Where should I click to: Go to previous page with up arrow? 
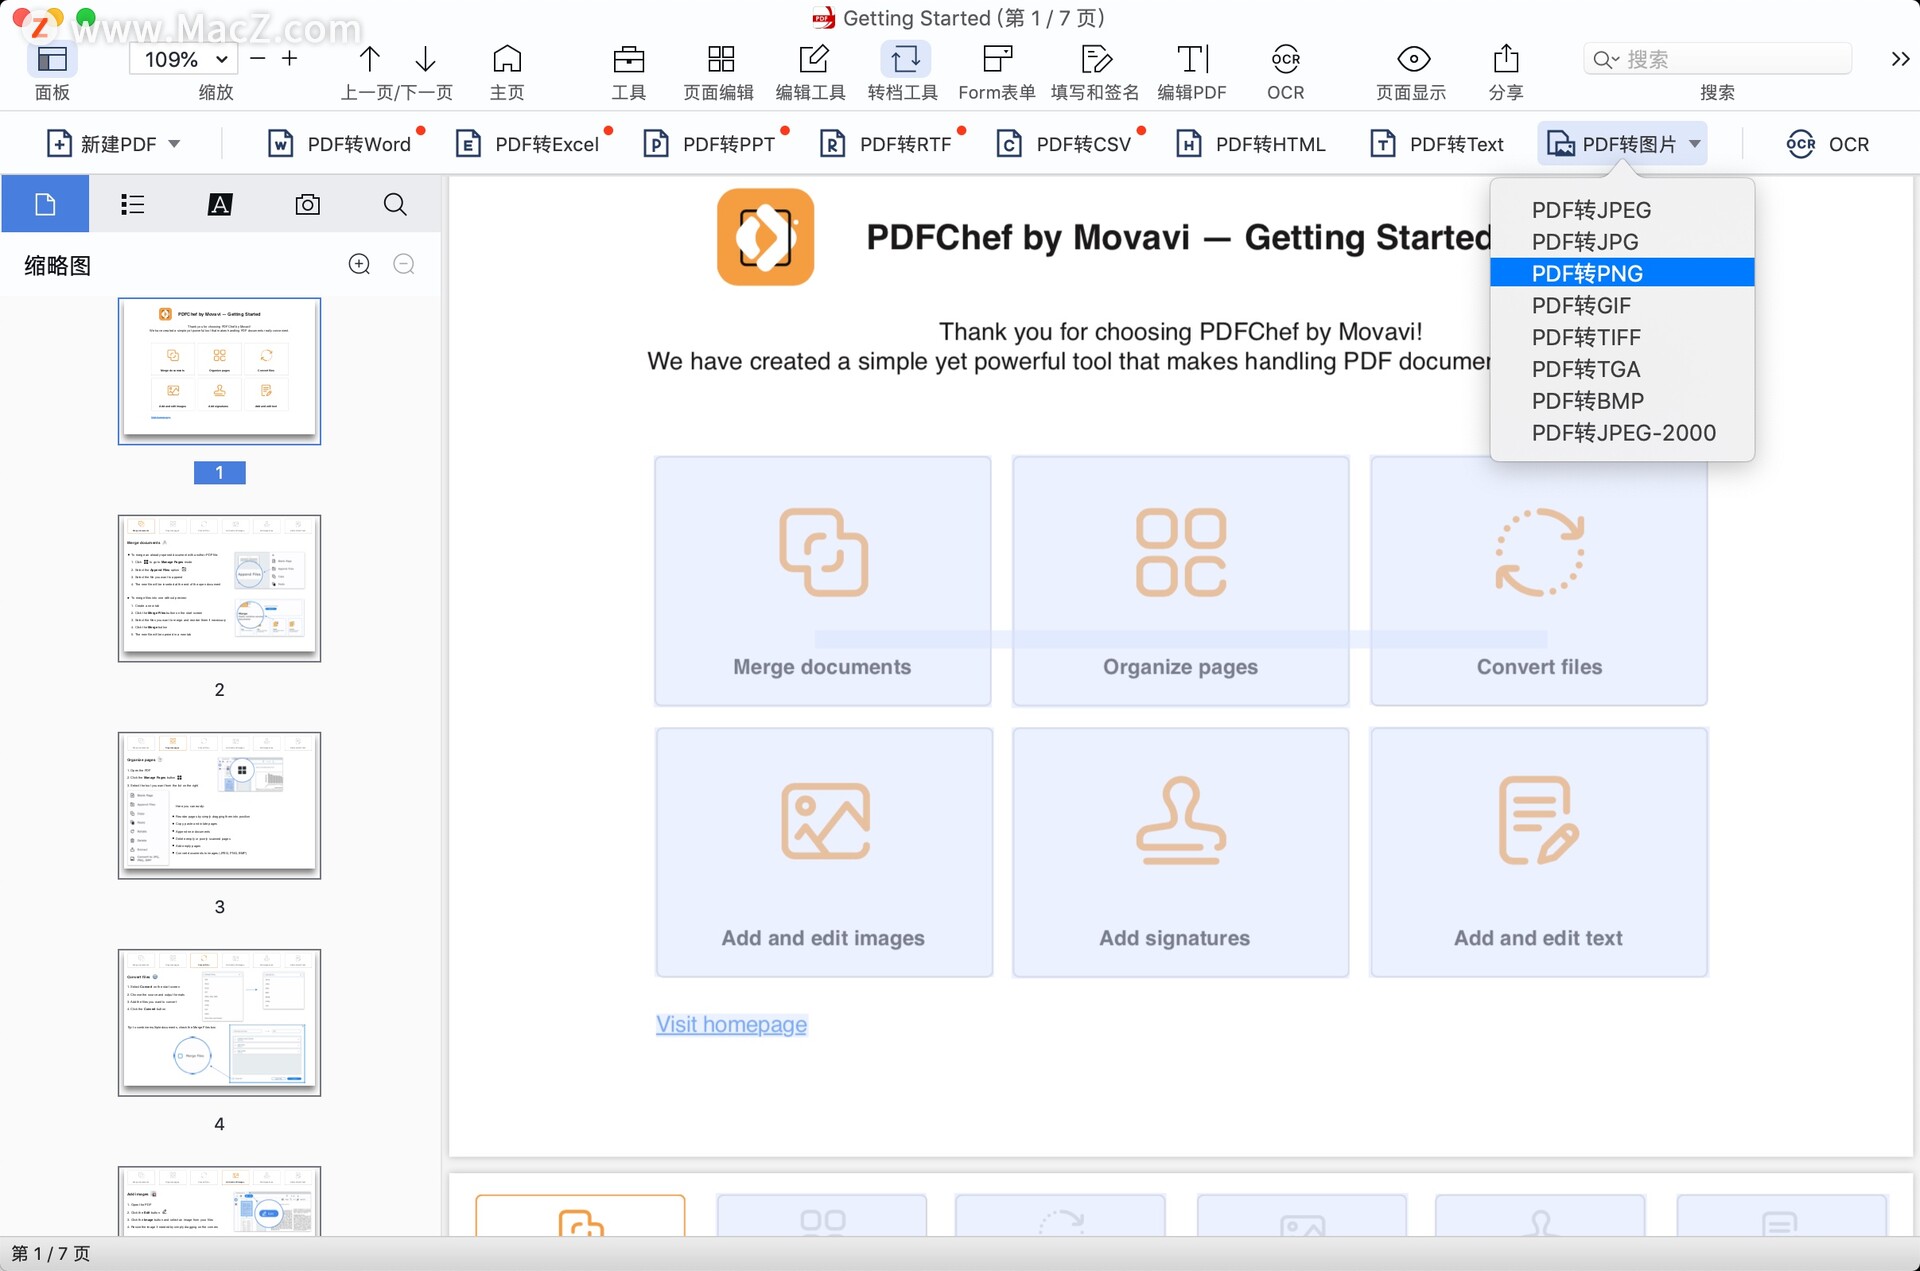tap(369, 60)
